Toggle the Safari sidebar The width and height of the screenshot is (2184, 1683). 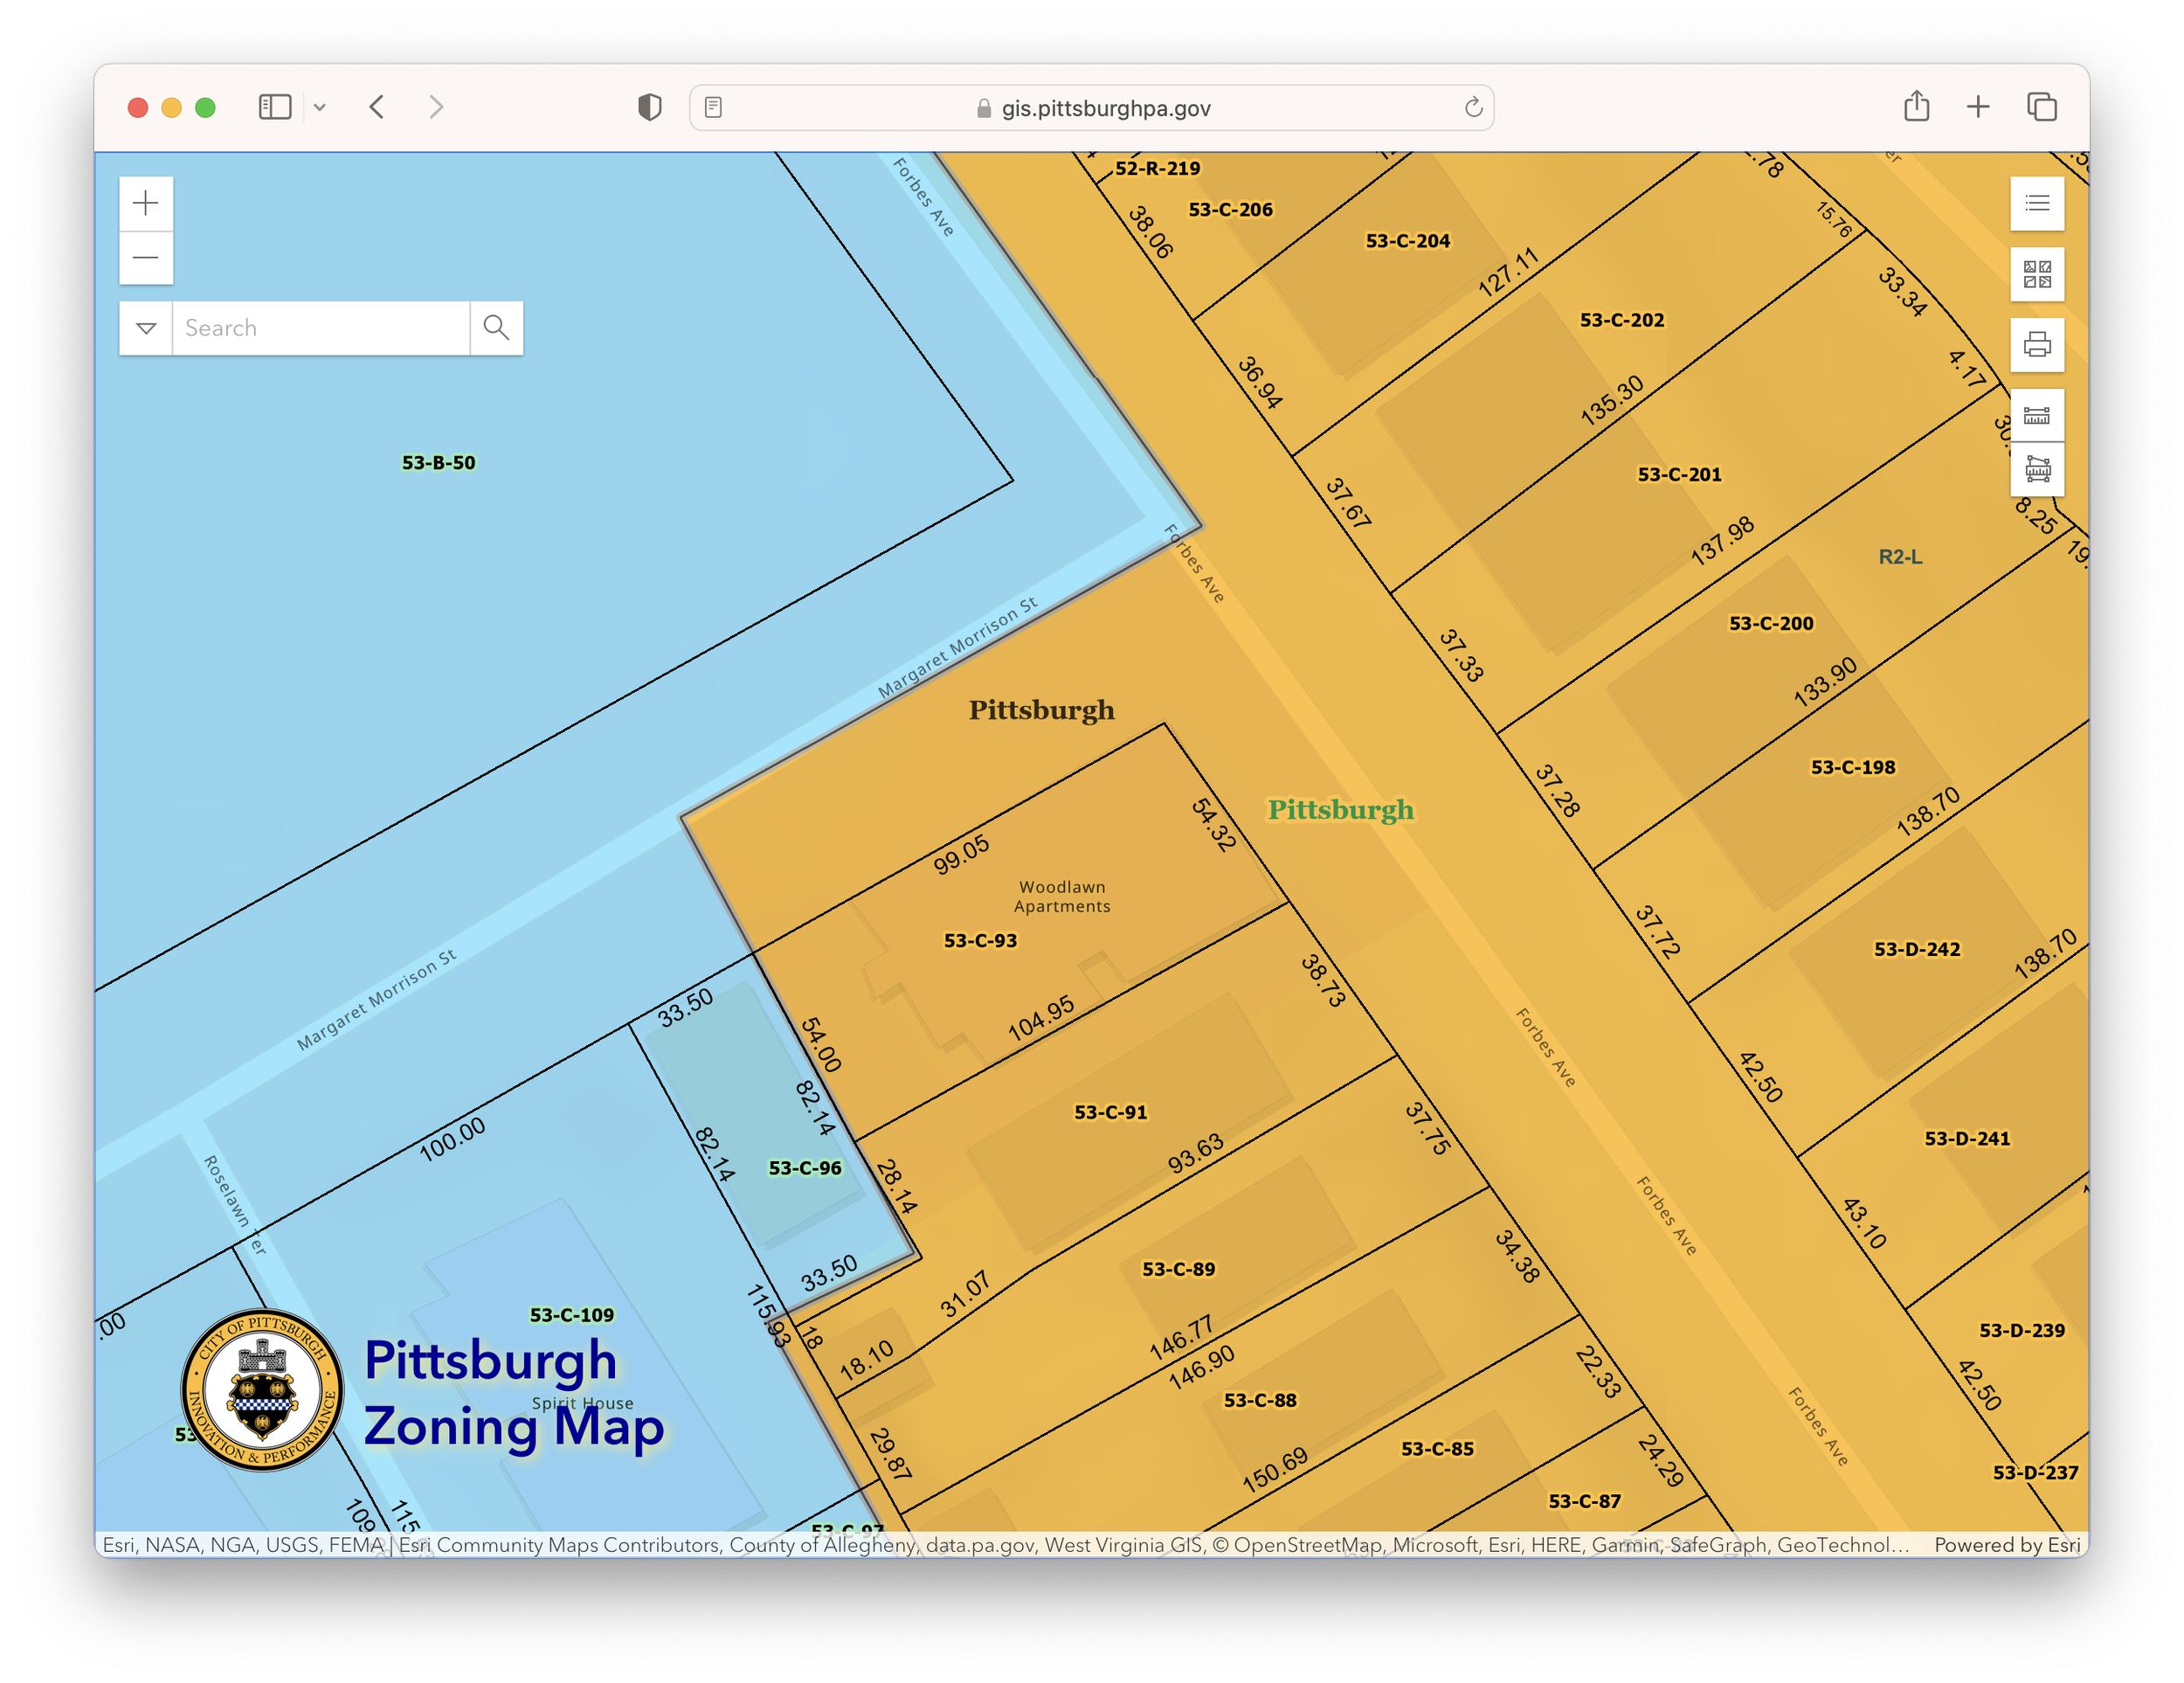click(x=275, y=107)
